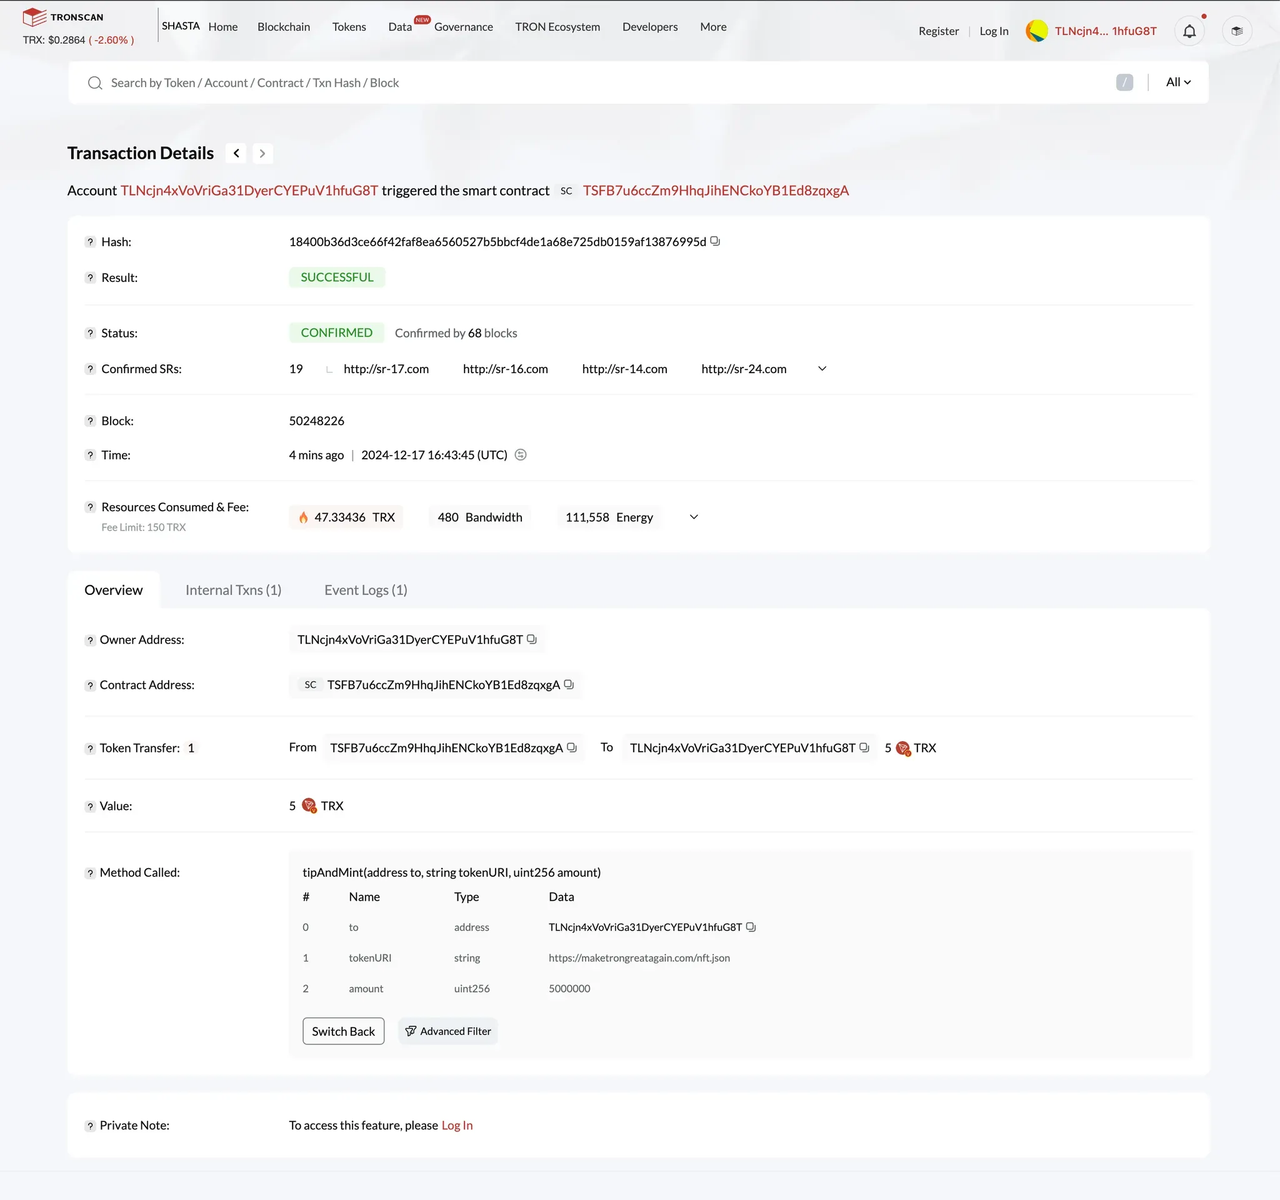Open the Developers menu
Image resolution: width=1280 pixels, height=1200 pixels.
[x=650, y=27]
